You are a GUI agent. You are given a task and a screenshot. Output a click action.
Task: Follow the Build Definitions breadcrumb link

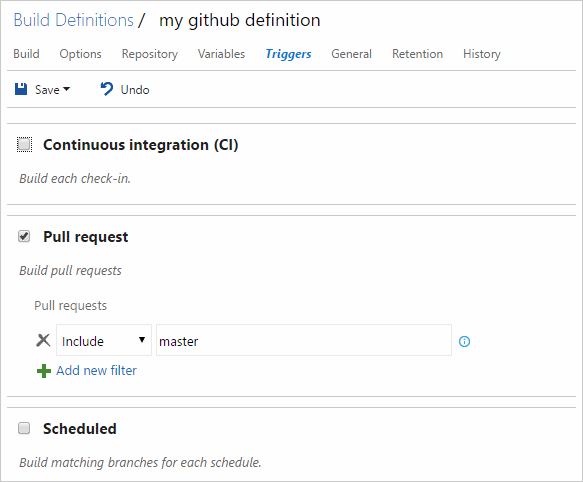pyautogui.click(x=74, y=20)
